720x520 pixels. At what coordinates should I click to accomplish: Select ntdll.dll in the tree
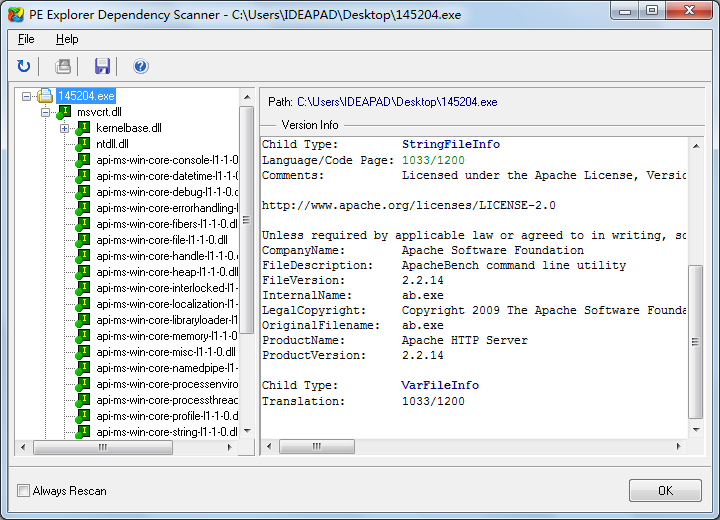(112, 144)
